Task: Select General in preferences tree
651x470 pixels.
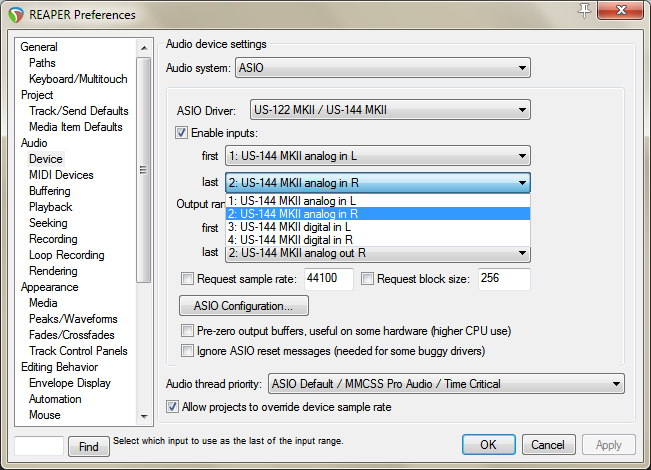Action: [39, 47]
